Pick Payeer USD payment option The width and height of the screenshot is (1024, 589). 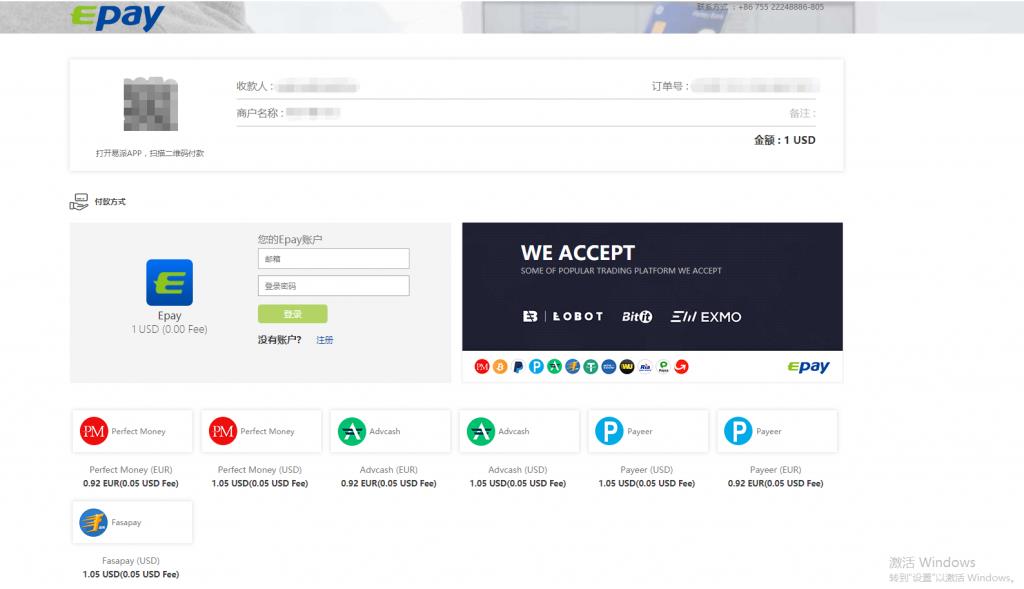coord(648,431)
